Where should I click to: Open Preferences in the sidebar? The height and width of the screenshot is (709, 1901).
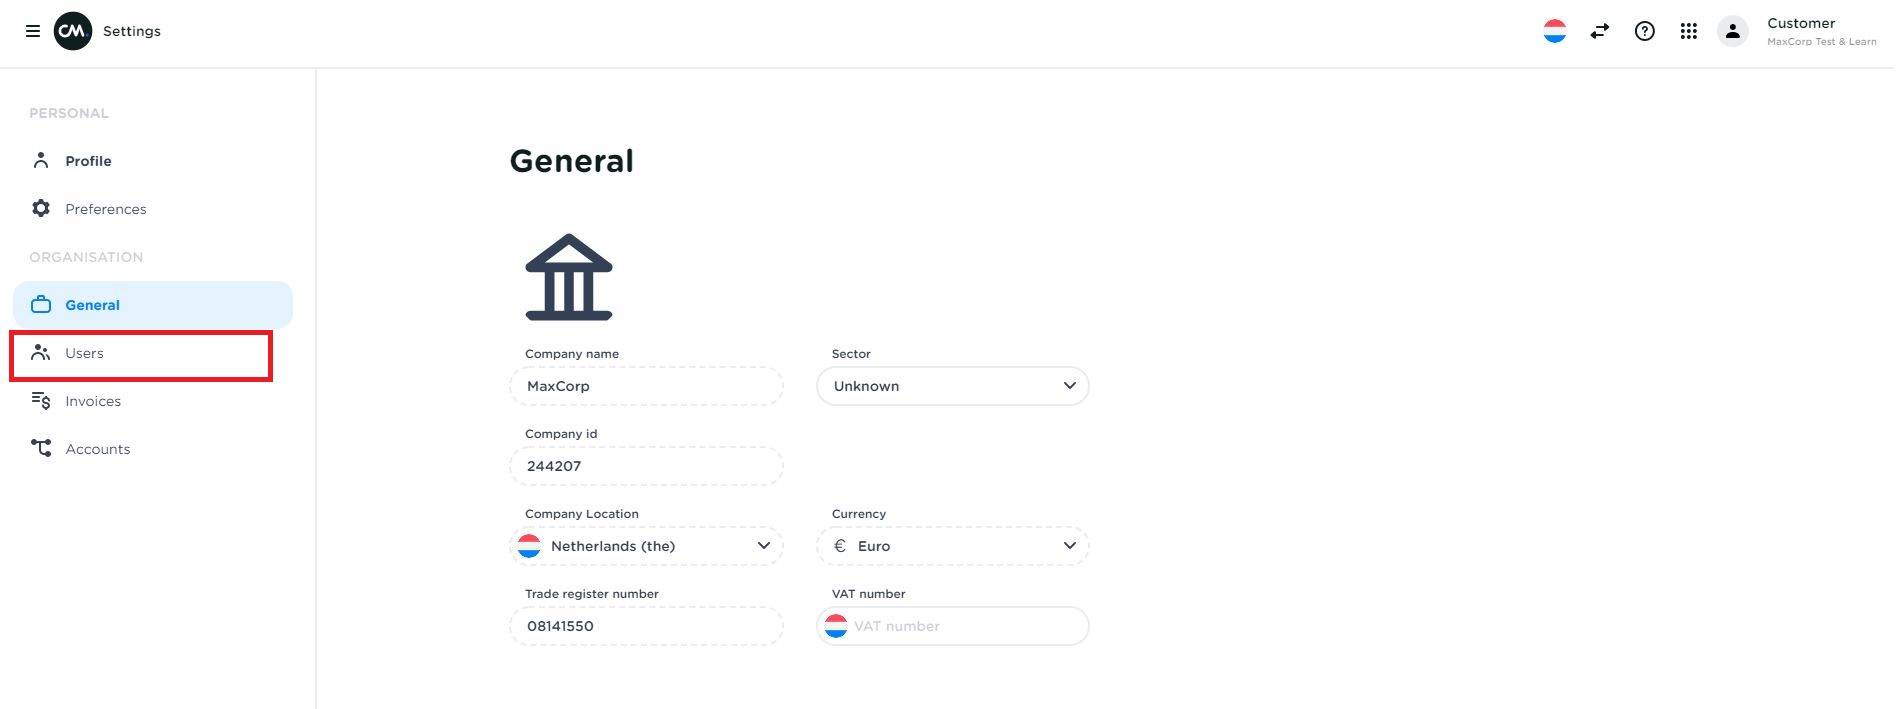(105, 209)
